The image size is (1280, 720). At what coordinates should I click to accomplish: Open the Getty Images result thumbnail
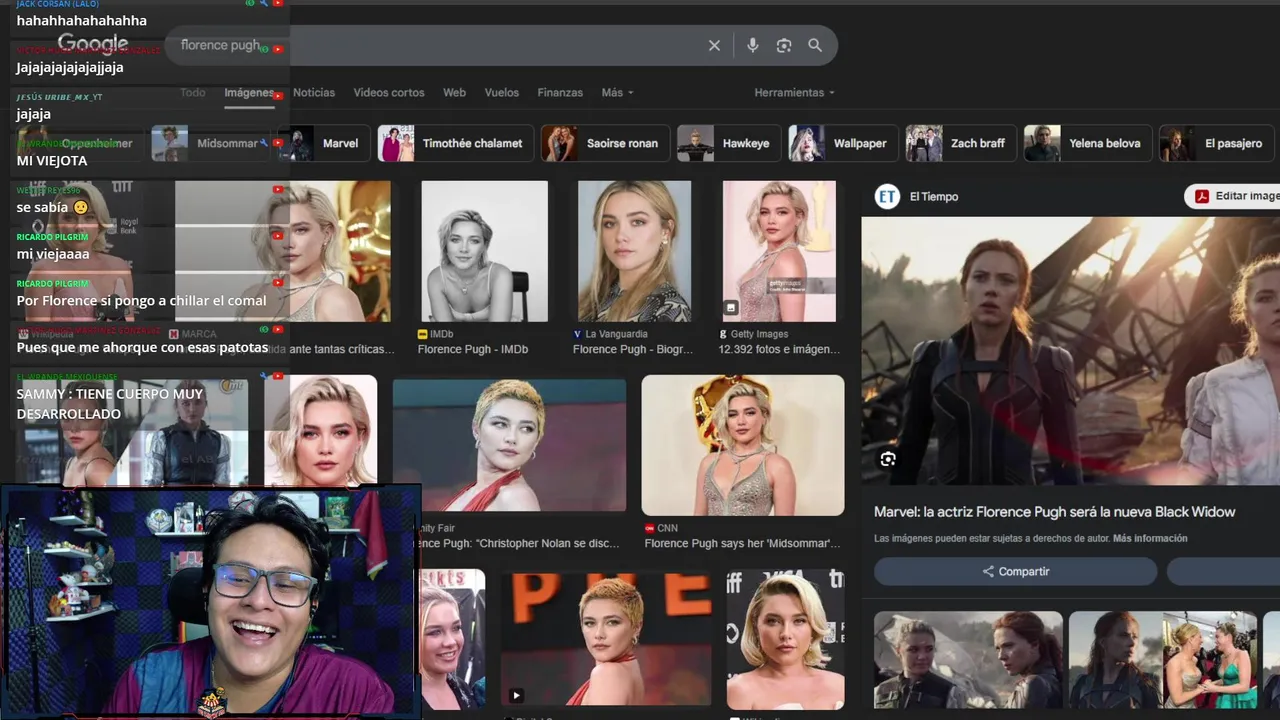[779, 251]
